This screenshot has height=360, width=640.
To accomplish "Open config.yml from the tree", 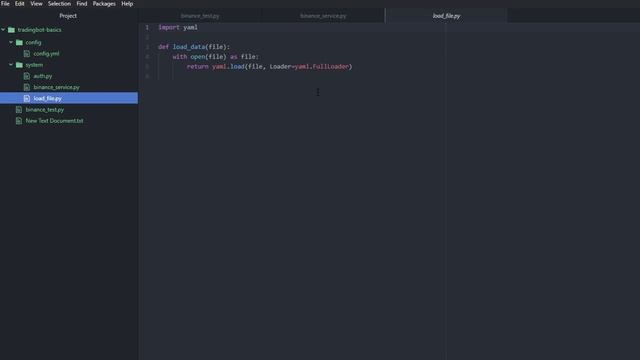I will (46, 53).
